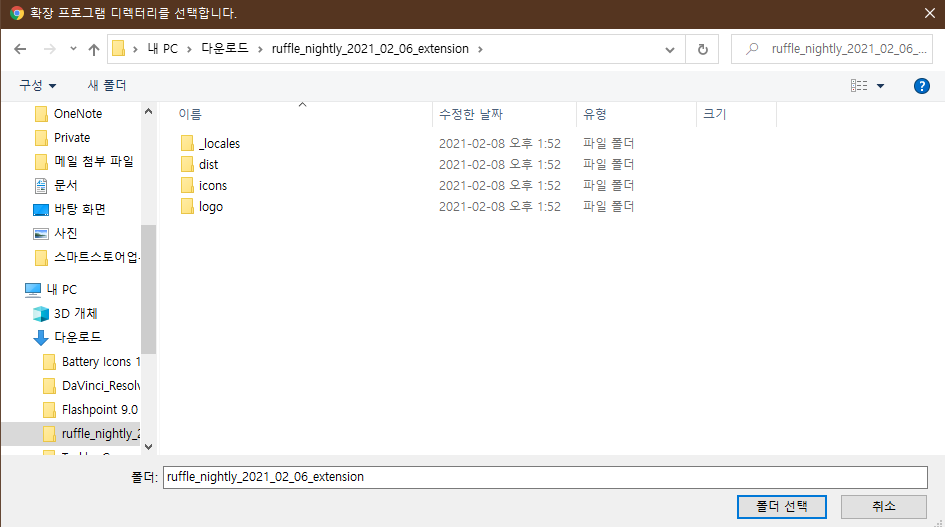The height and width of the screenshot is (527, 945).
Task: Click the 사진 pictures icon
Action: point(41,234)
